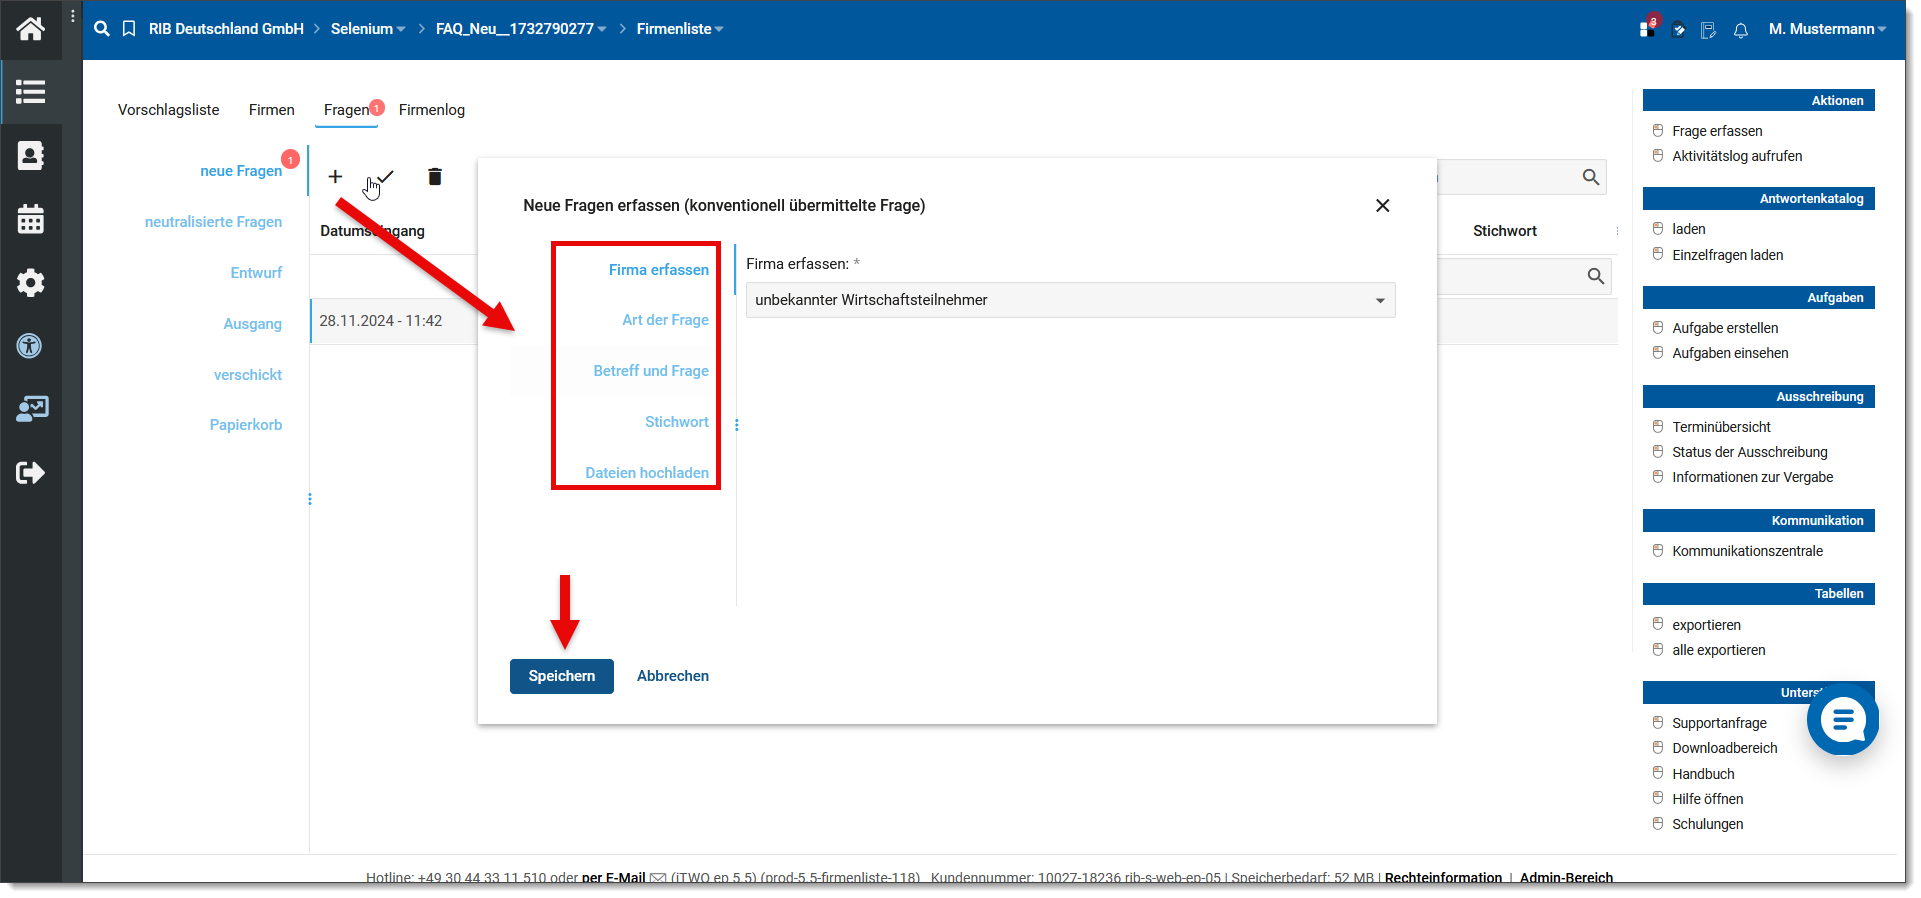Screen dimensions: 1921x898
Task: Open the address book icon in the sidebar
Action: (x=31, y=156)
